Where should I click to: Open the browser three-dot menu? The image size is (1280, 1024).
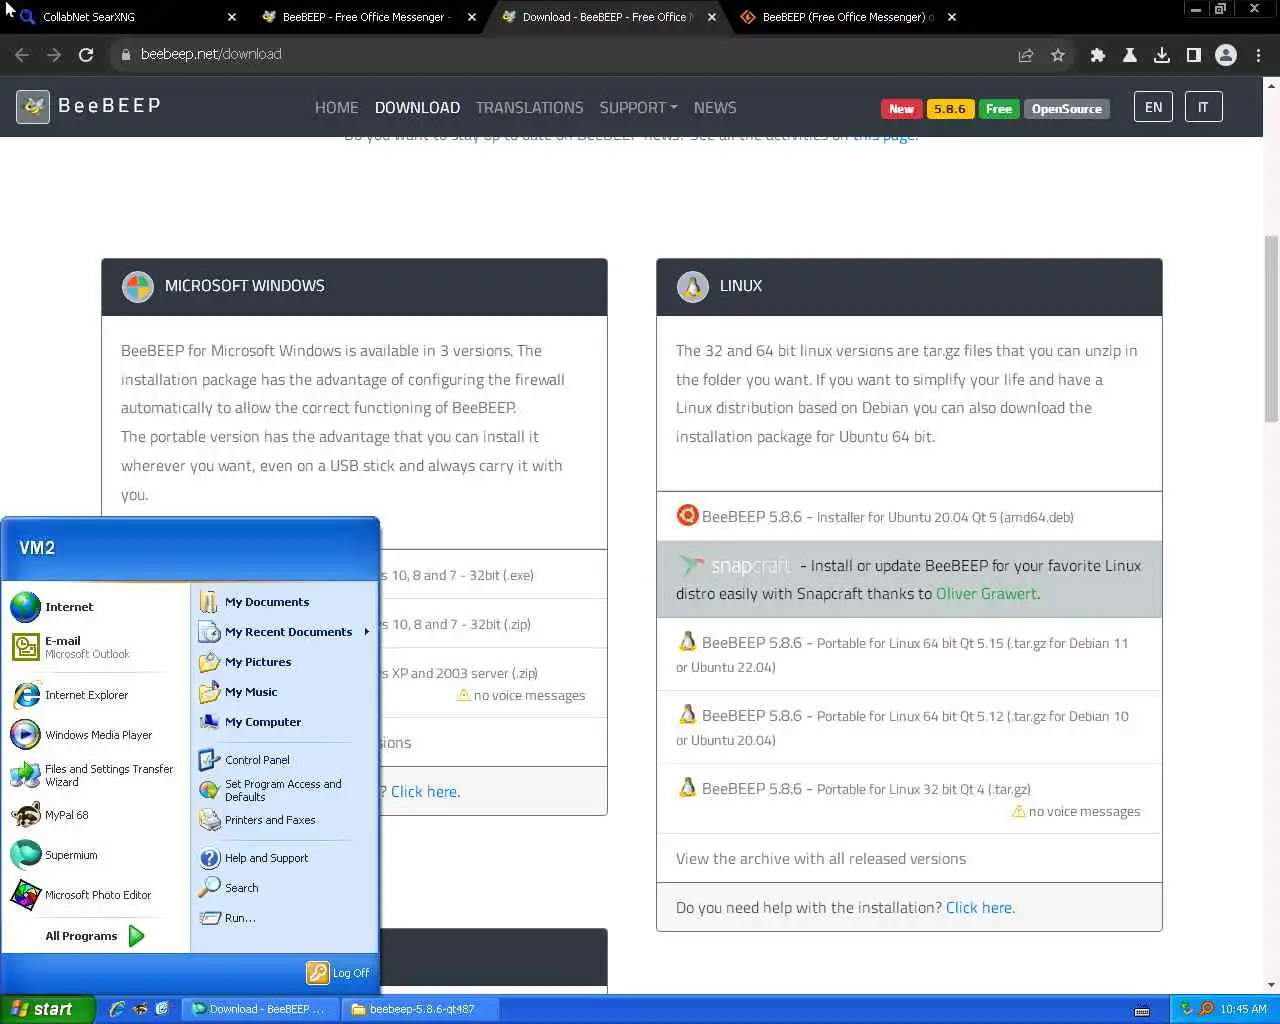pos(1259,55)
